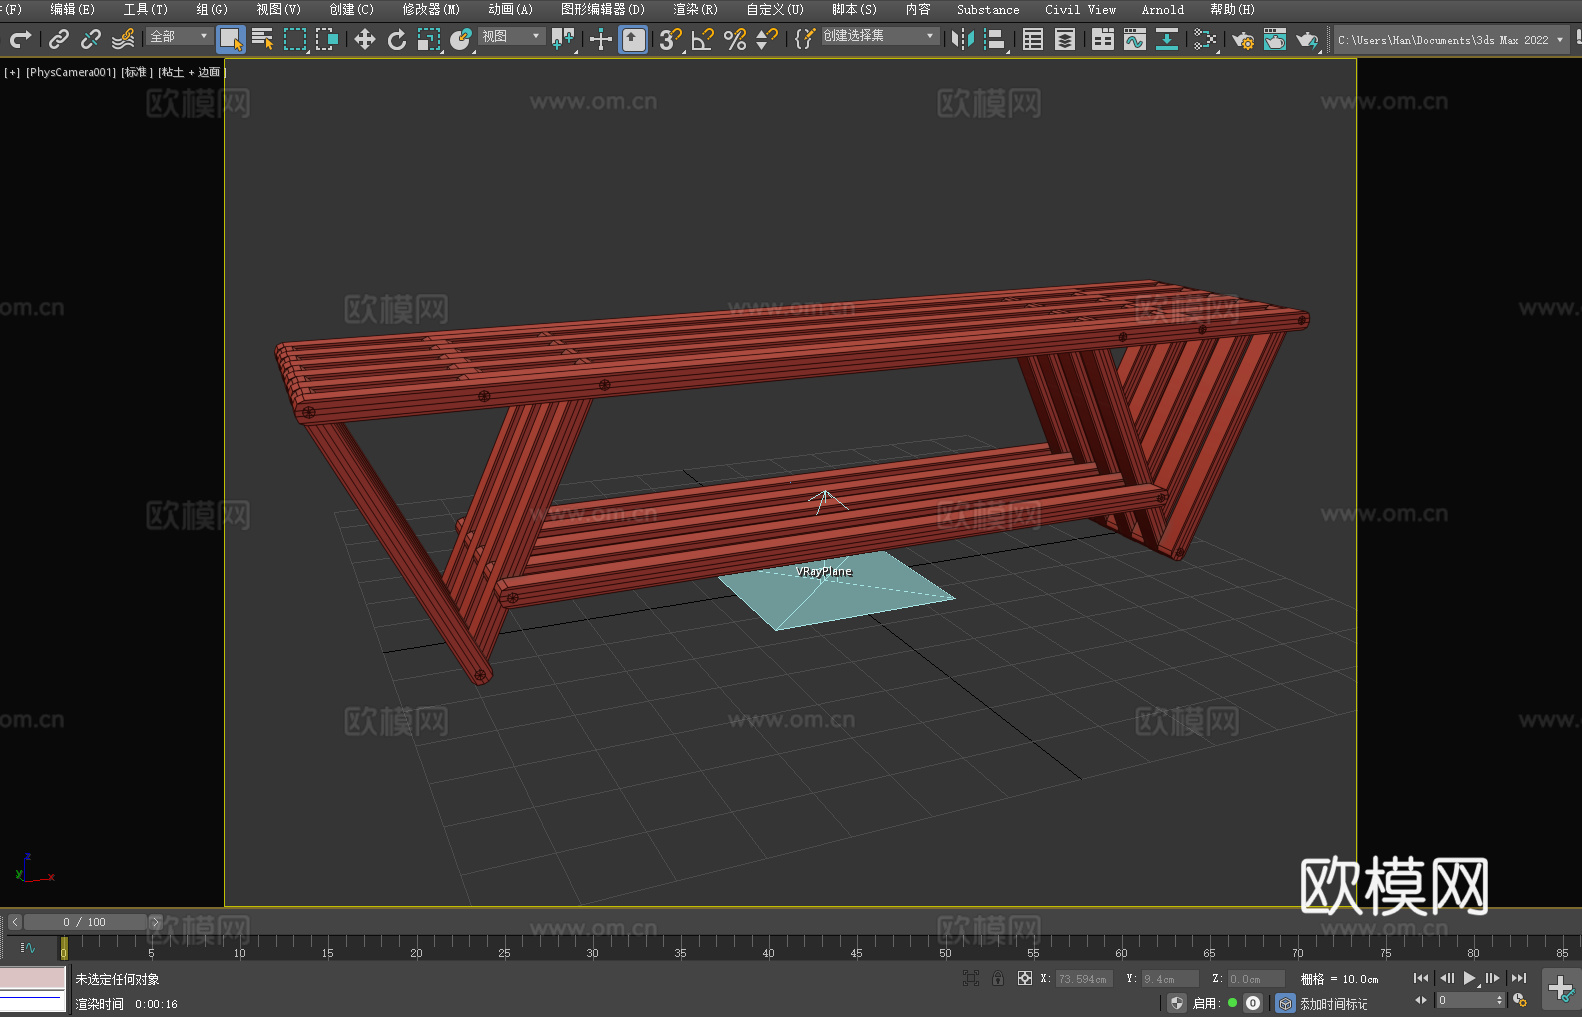Choose the Bind to Space Warp tool
1582x1017 pixels.
click(x=123, y=39)
